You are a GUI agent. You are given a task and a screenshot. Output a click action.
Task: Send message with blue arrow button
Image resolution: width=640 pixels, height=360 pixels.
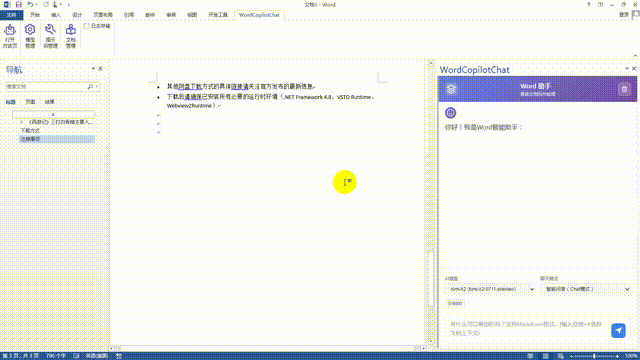click(618, 330)
